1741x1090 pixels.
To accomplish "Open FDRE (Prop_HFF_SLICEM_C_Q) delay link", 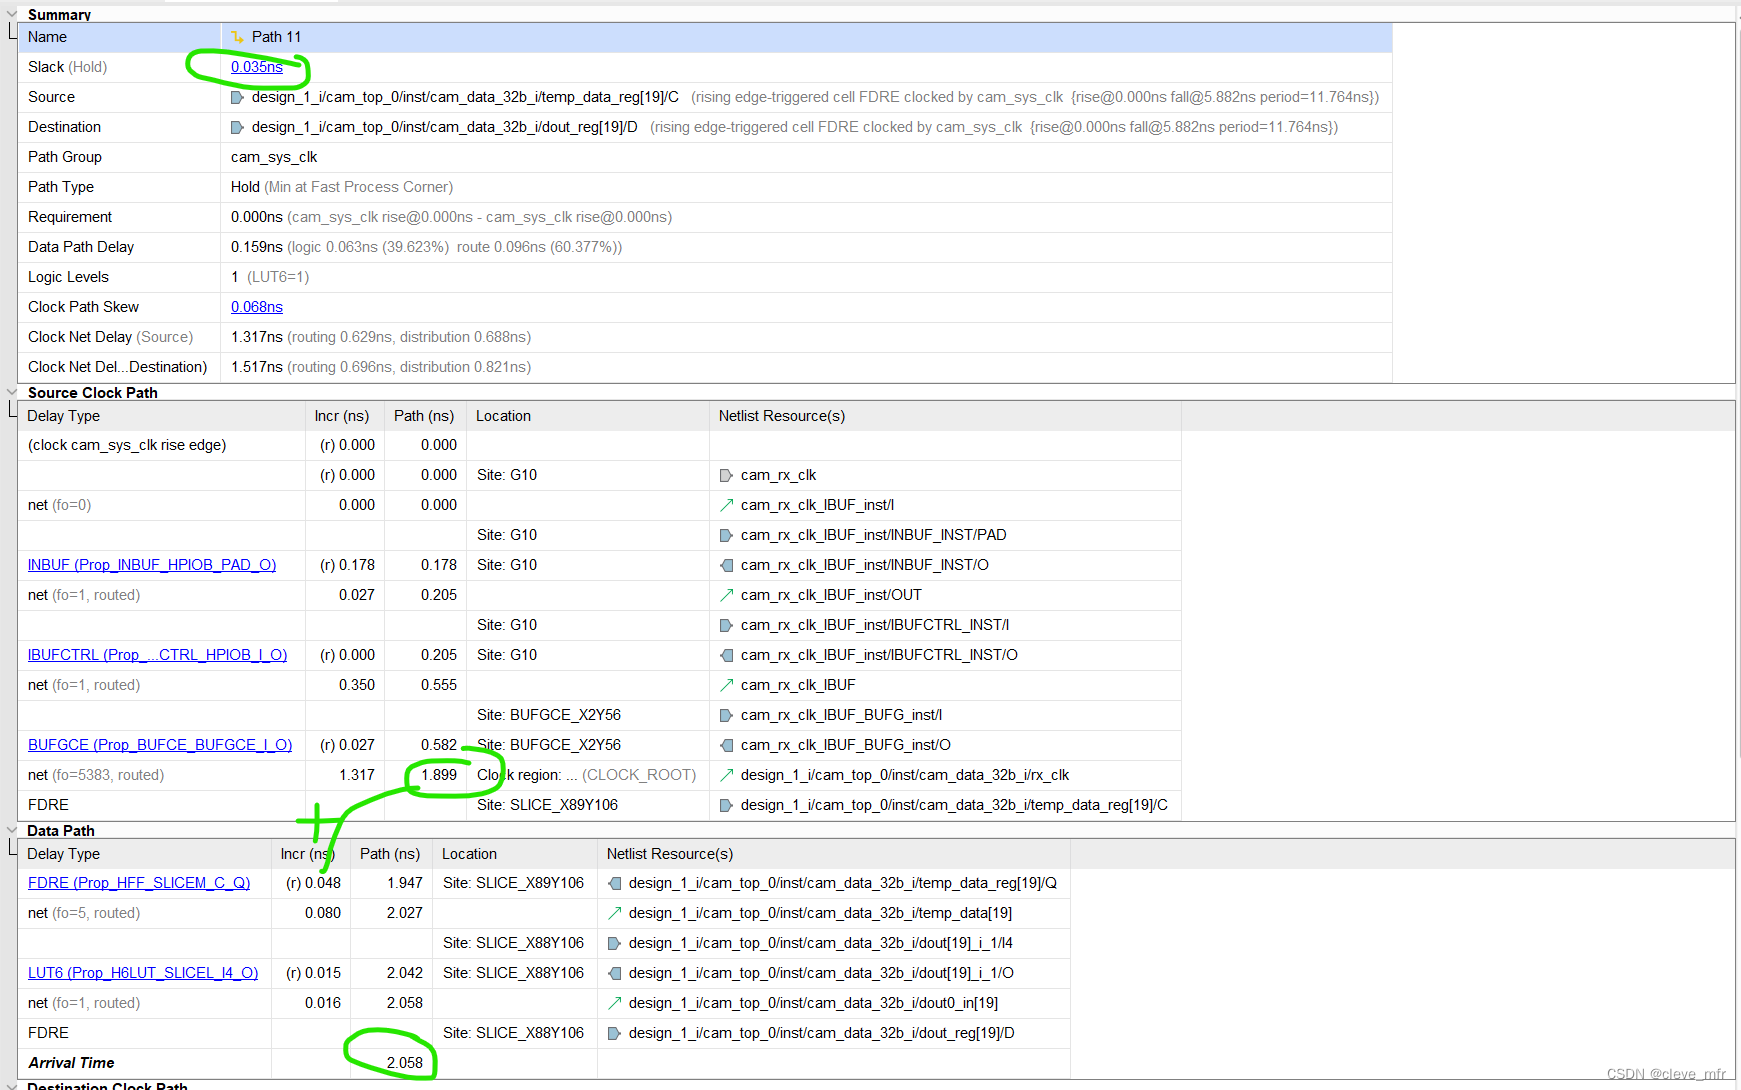I will click(x=139, y=883).
